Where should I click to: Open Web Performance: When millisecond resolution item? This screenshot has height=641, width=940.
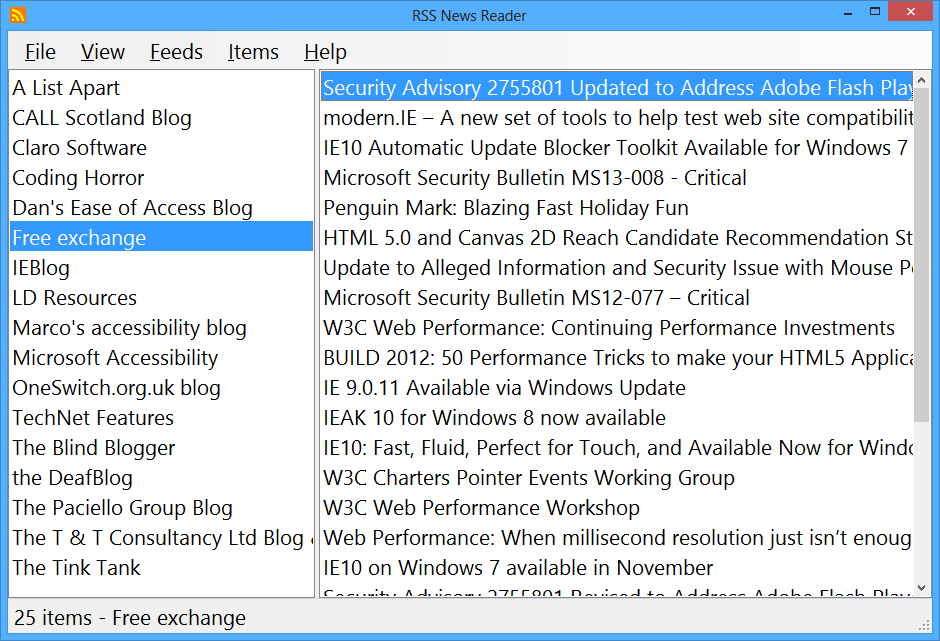coord(617,537)
